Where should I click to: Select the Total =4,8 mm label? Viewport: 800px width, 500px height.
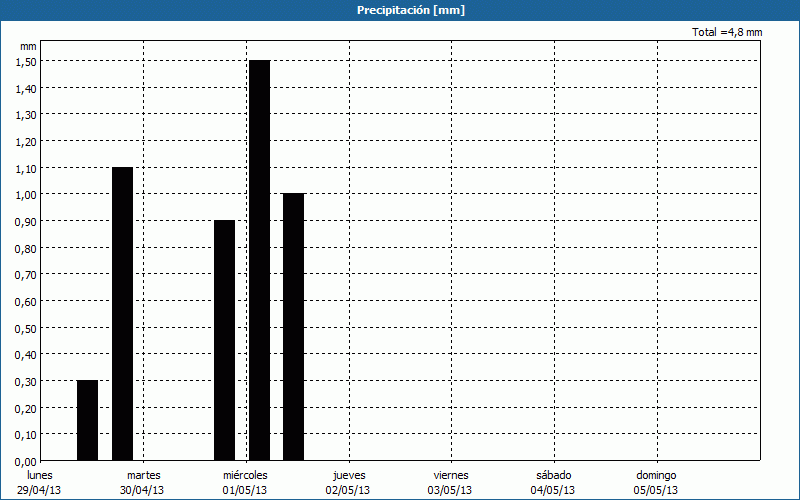pyautogui.click(x=727, y=32)
